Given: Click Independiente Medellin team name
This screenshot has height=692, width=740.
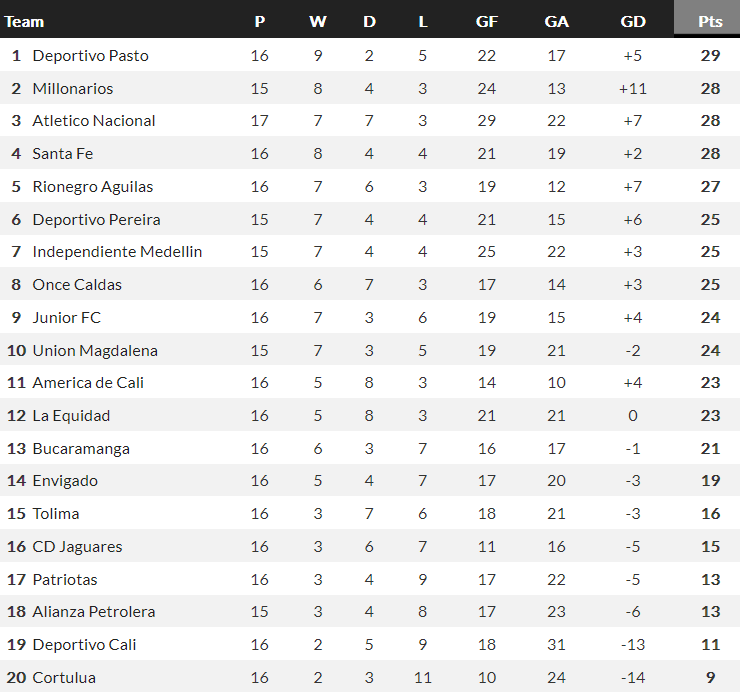Looking at the screenshot, I should click(x=117, y=252).
